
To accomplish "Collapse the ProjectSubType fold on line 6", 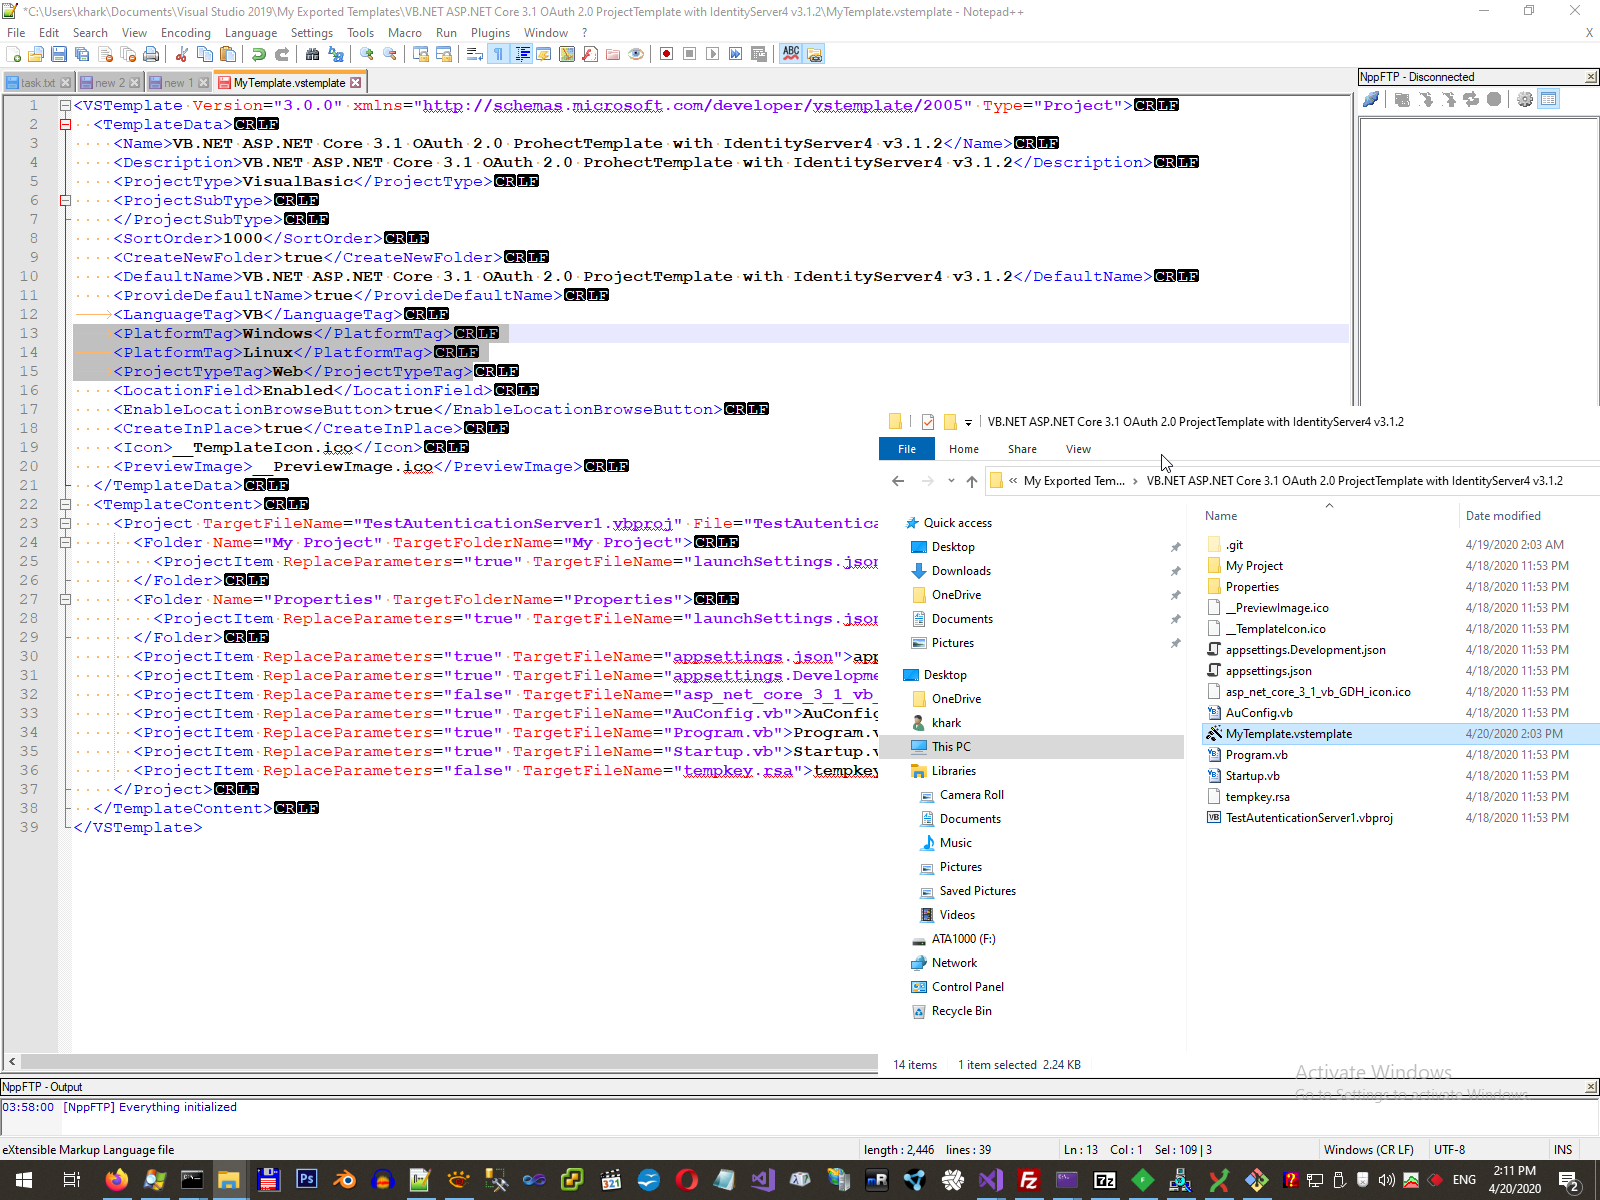I will [x=65, y=200].
